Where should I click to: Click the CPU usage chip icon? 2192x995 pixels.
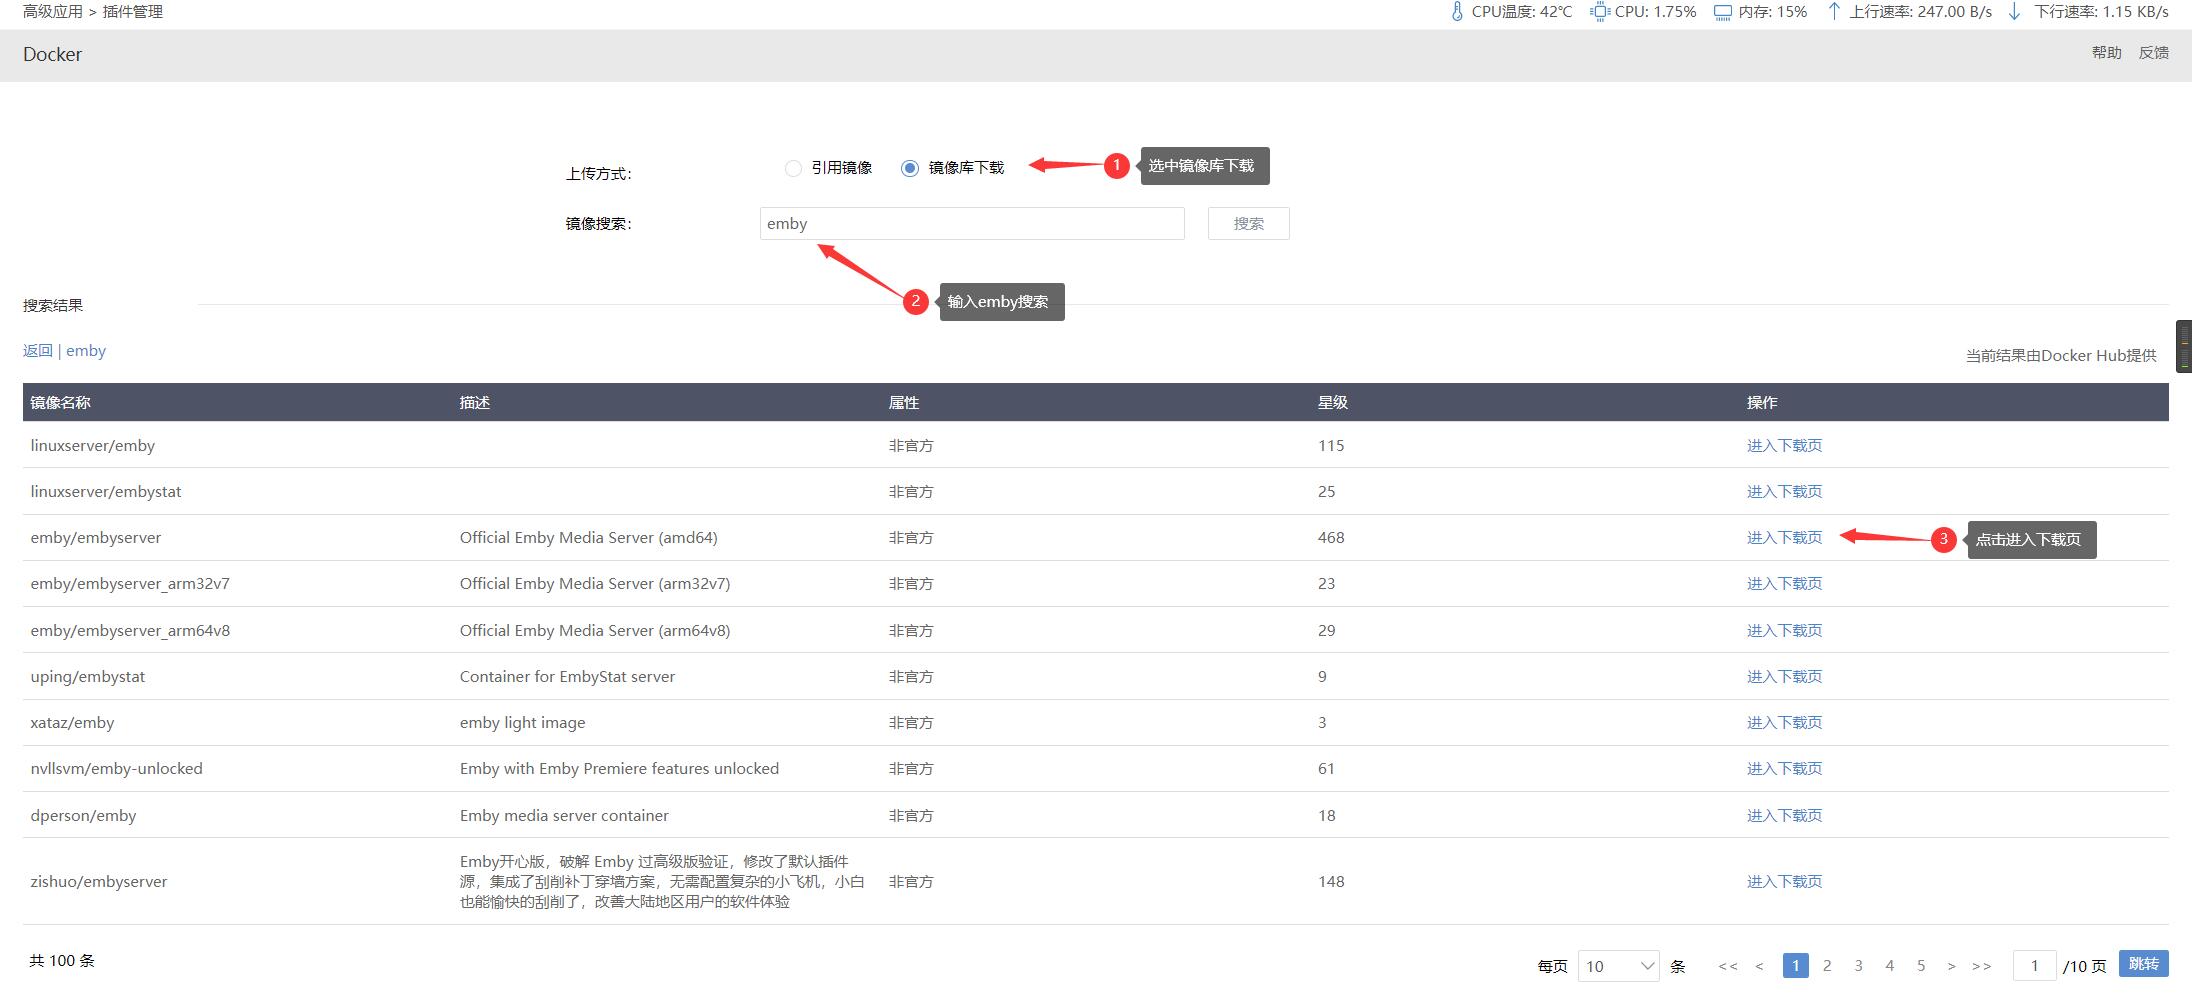[x=1598, y=11]
